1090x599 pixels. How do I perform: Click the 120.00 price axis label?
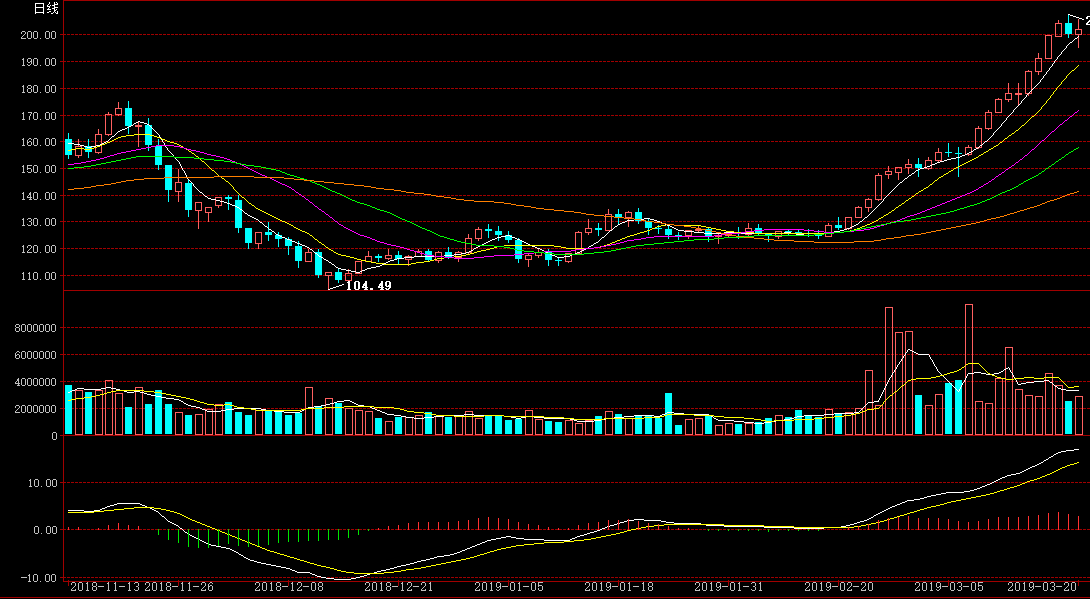[38, 249]
